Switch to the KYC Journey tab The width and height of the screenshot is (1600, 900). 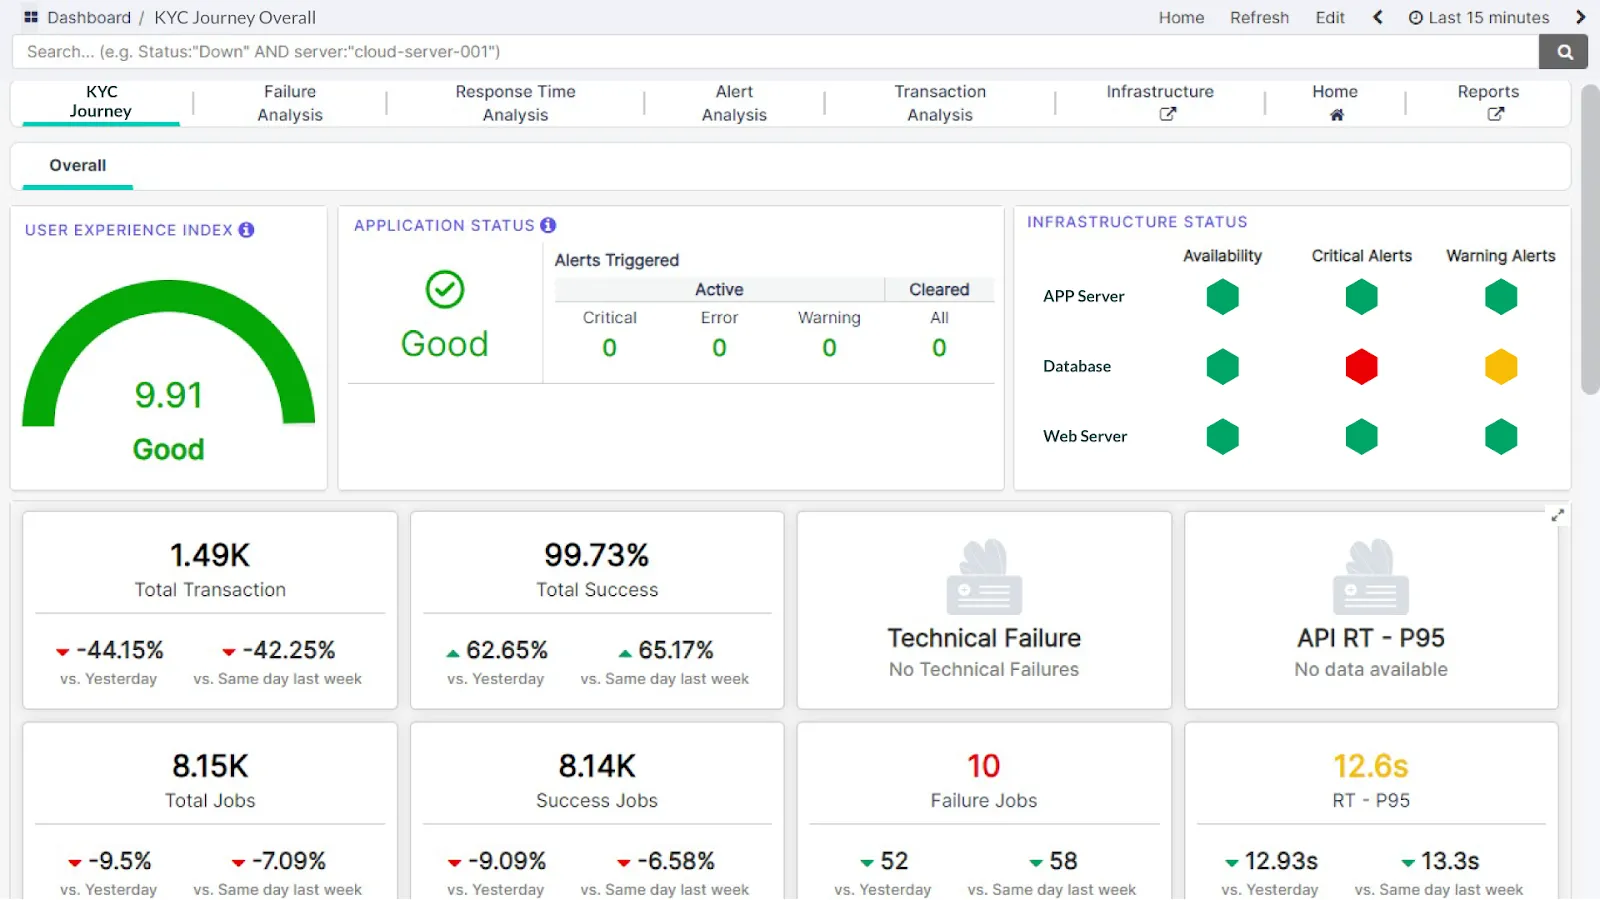(x=101, y=102)
